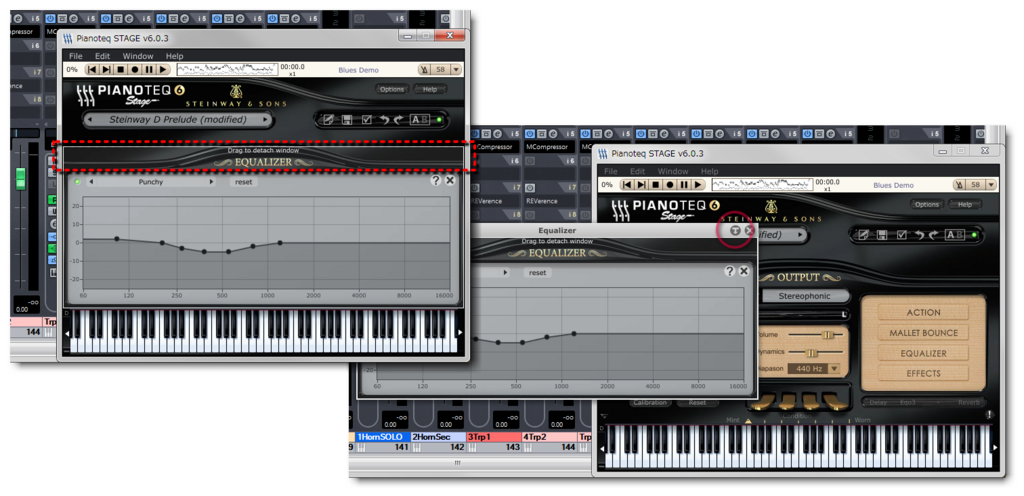The image size is (1024, 496).
Task: Click the freeze parameters checkmark icon, left window
Action: [366, 119]
